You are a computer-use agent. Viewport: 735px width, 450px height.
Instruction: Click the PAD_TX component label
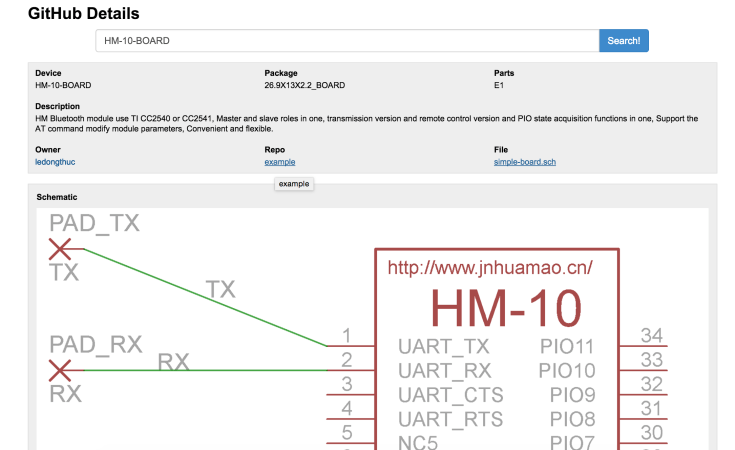pos(94,223)
